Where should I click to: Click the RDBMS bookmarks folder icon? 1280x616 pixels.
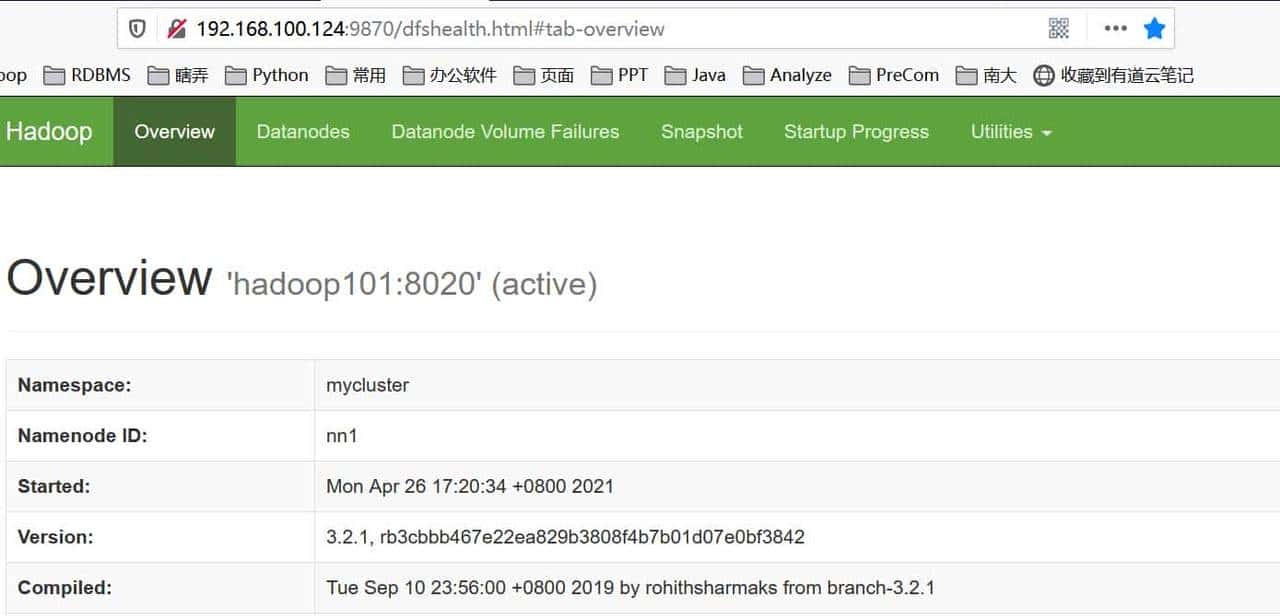point(54,74)
